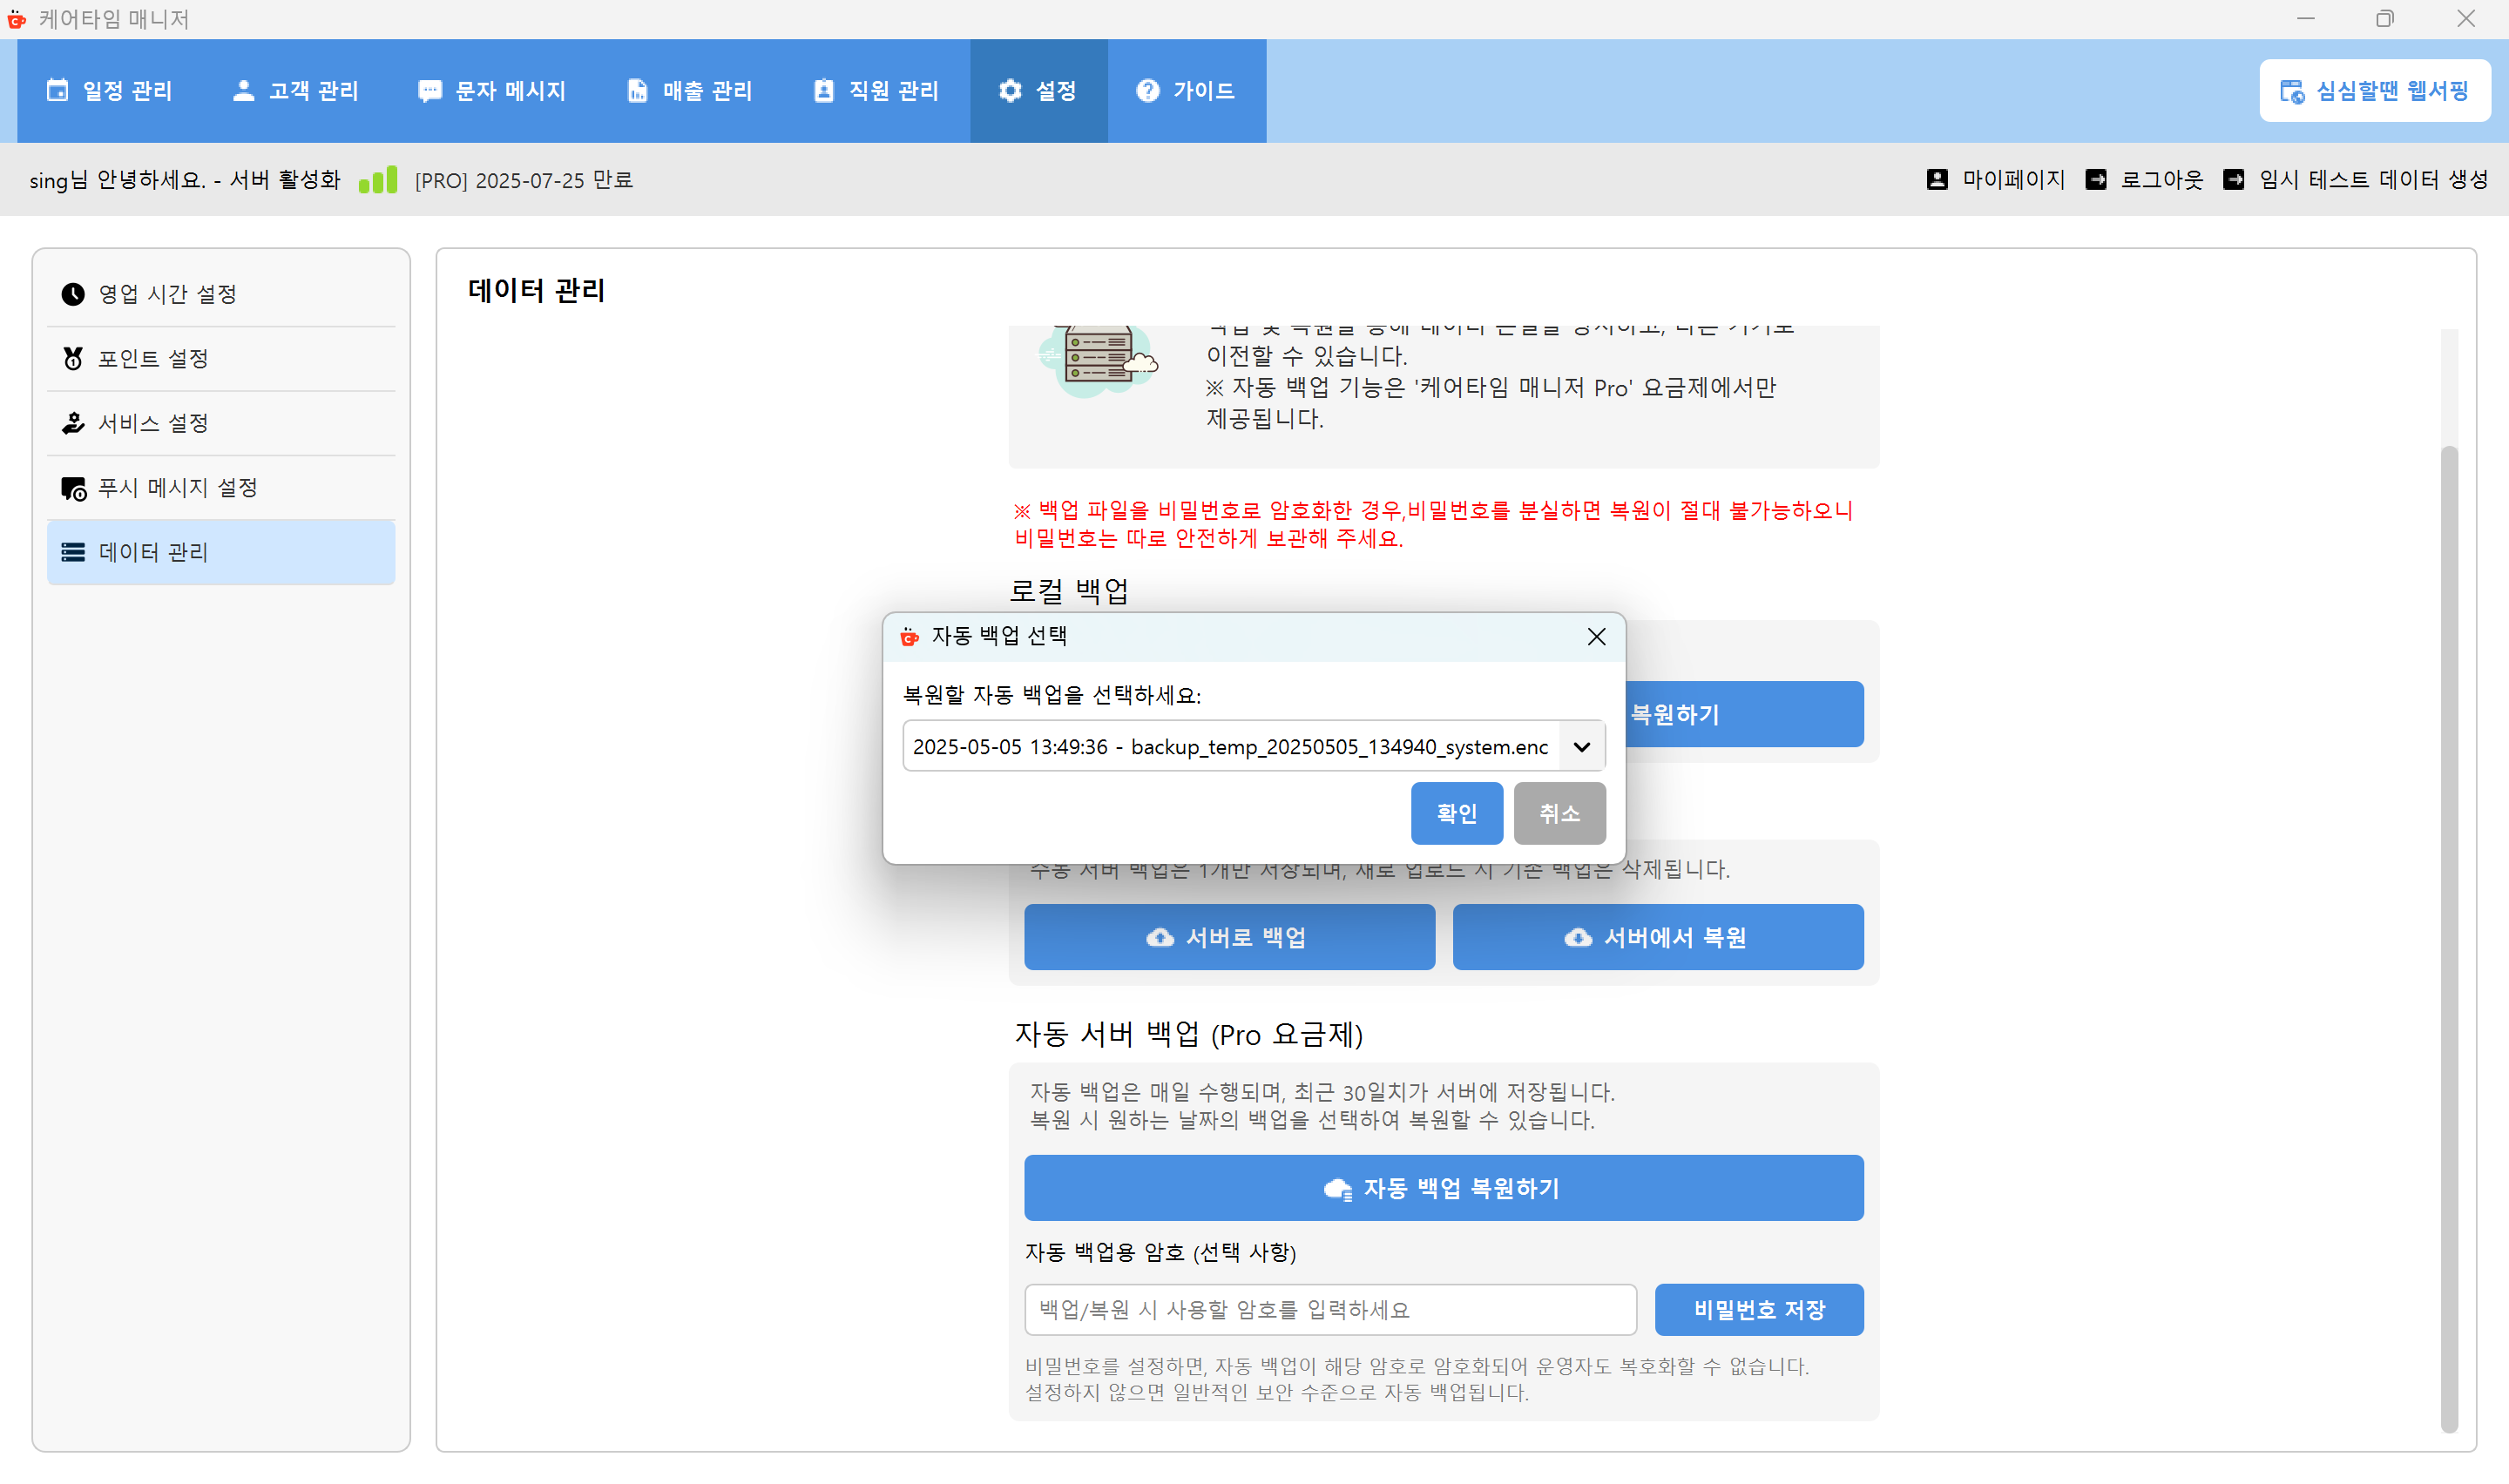Cancel with the 취소 button
2509x1484 pixels.
1559,814
